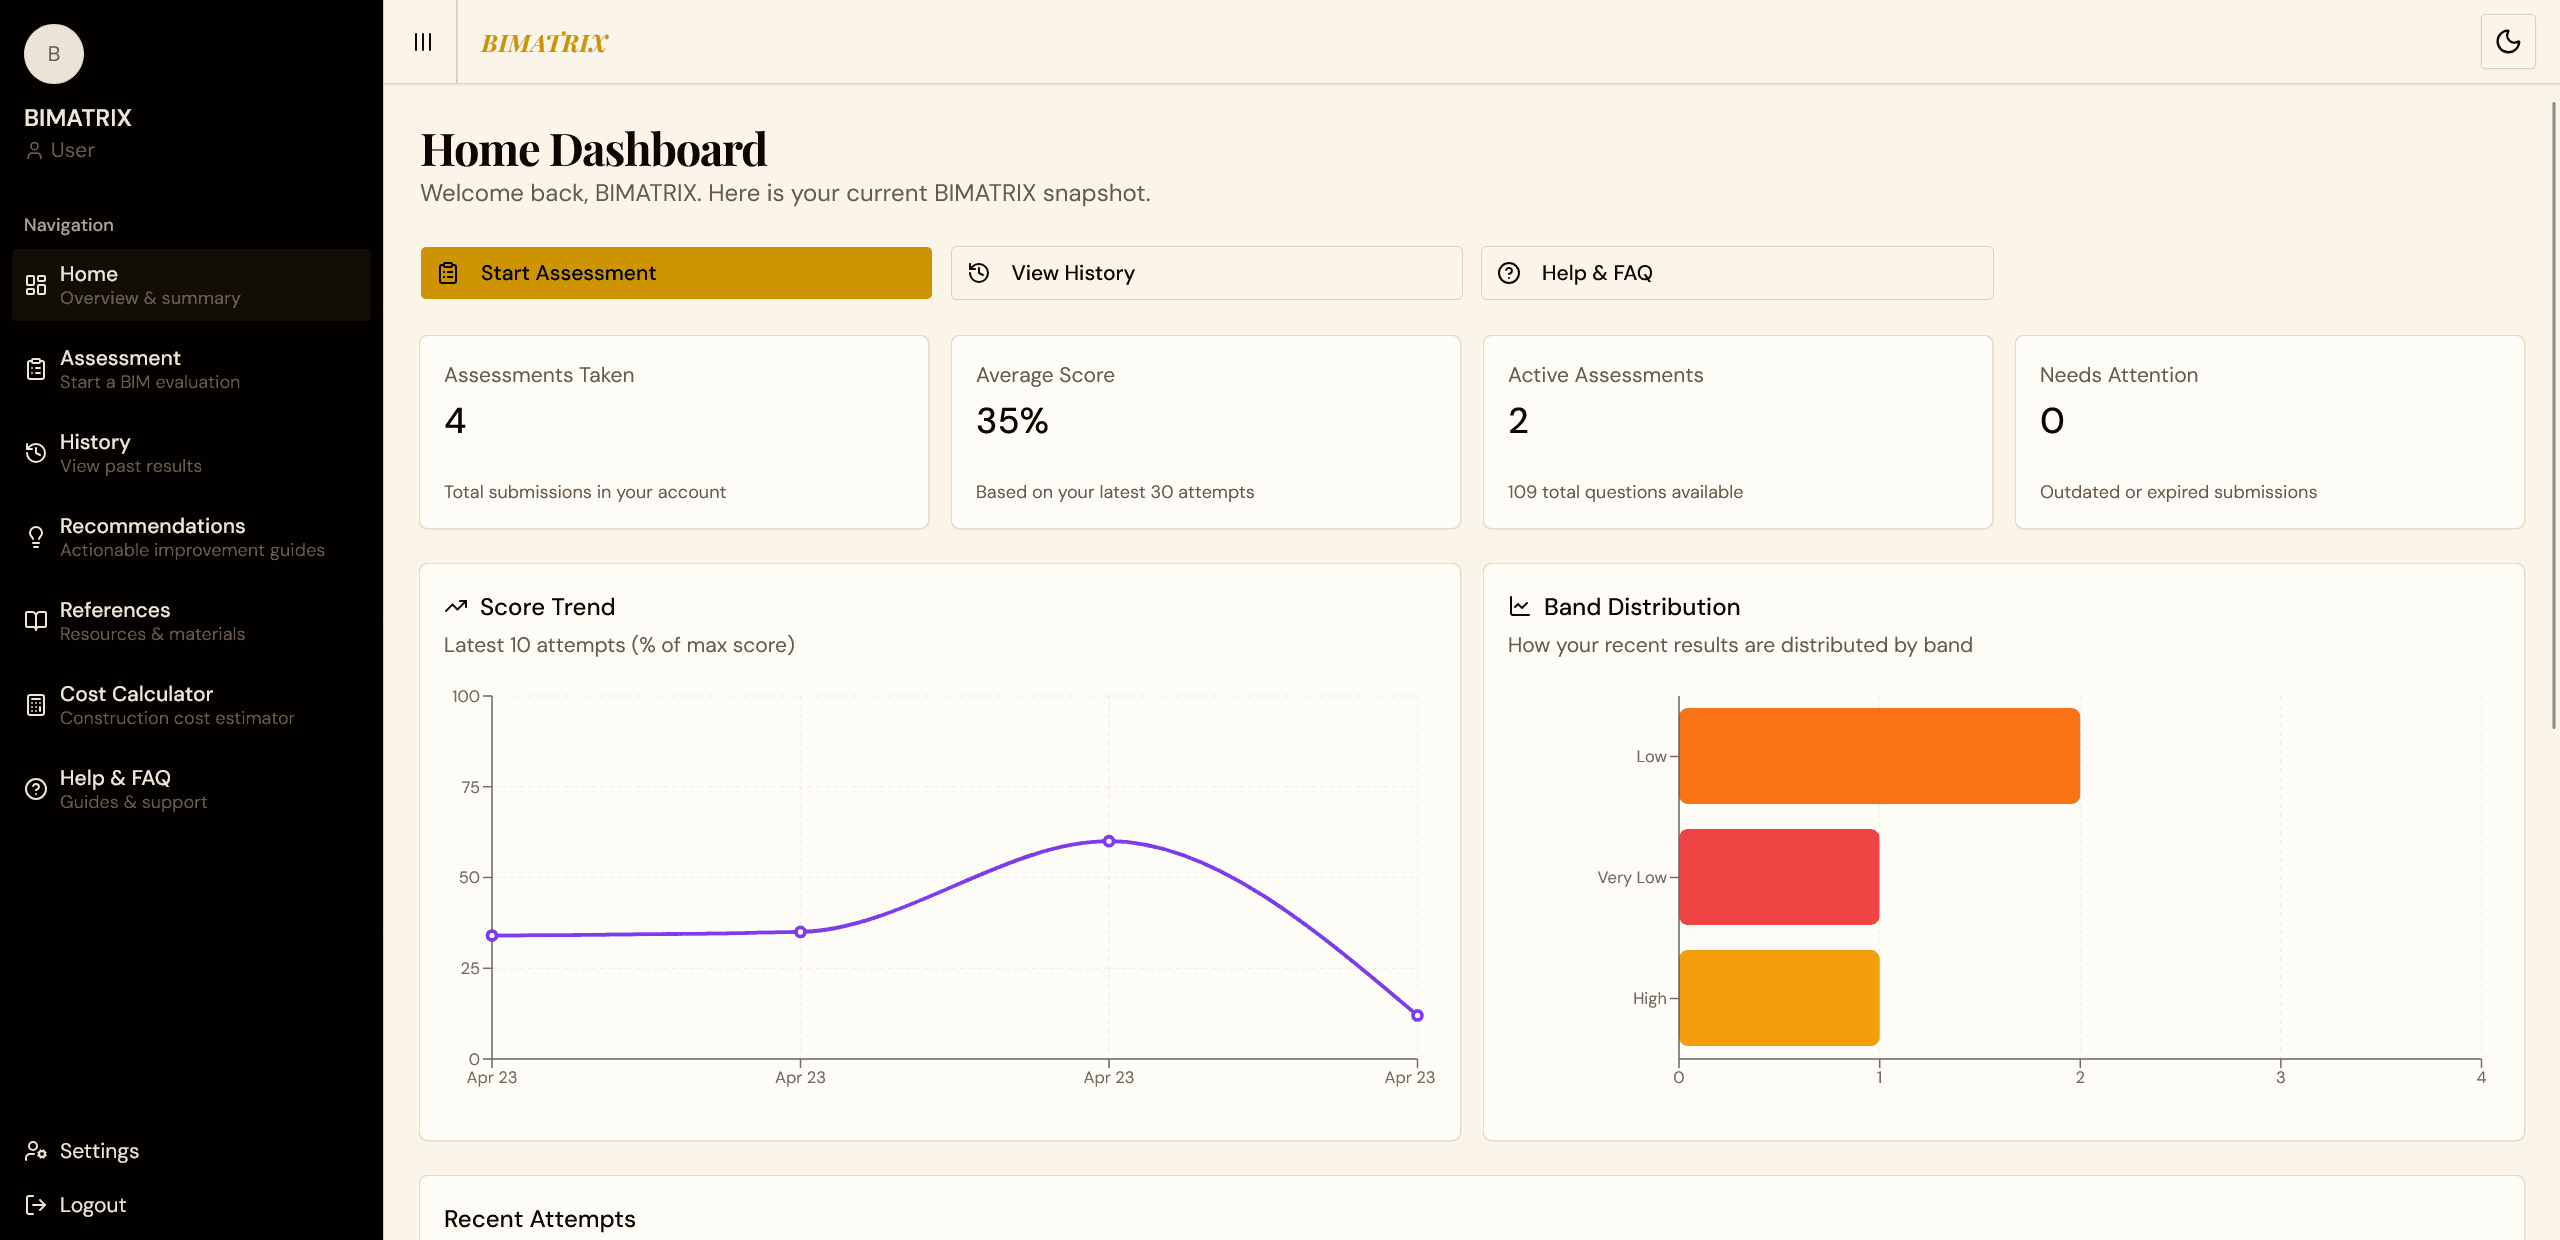Click the lightbulb icon beside Recommendations
Screen dimensions: 2560x1240
[36, 537]
